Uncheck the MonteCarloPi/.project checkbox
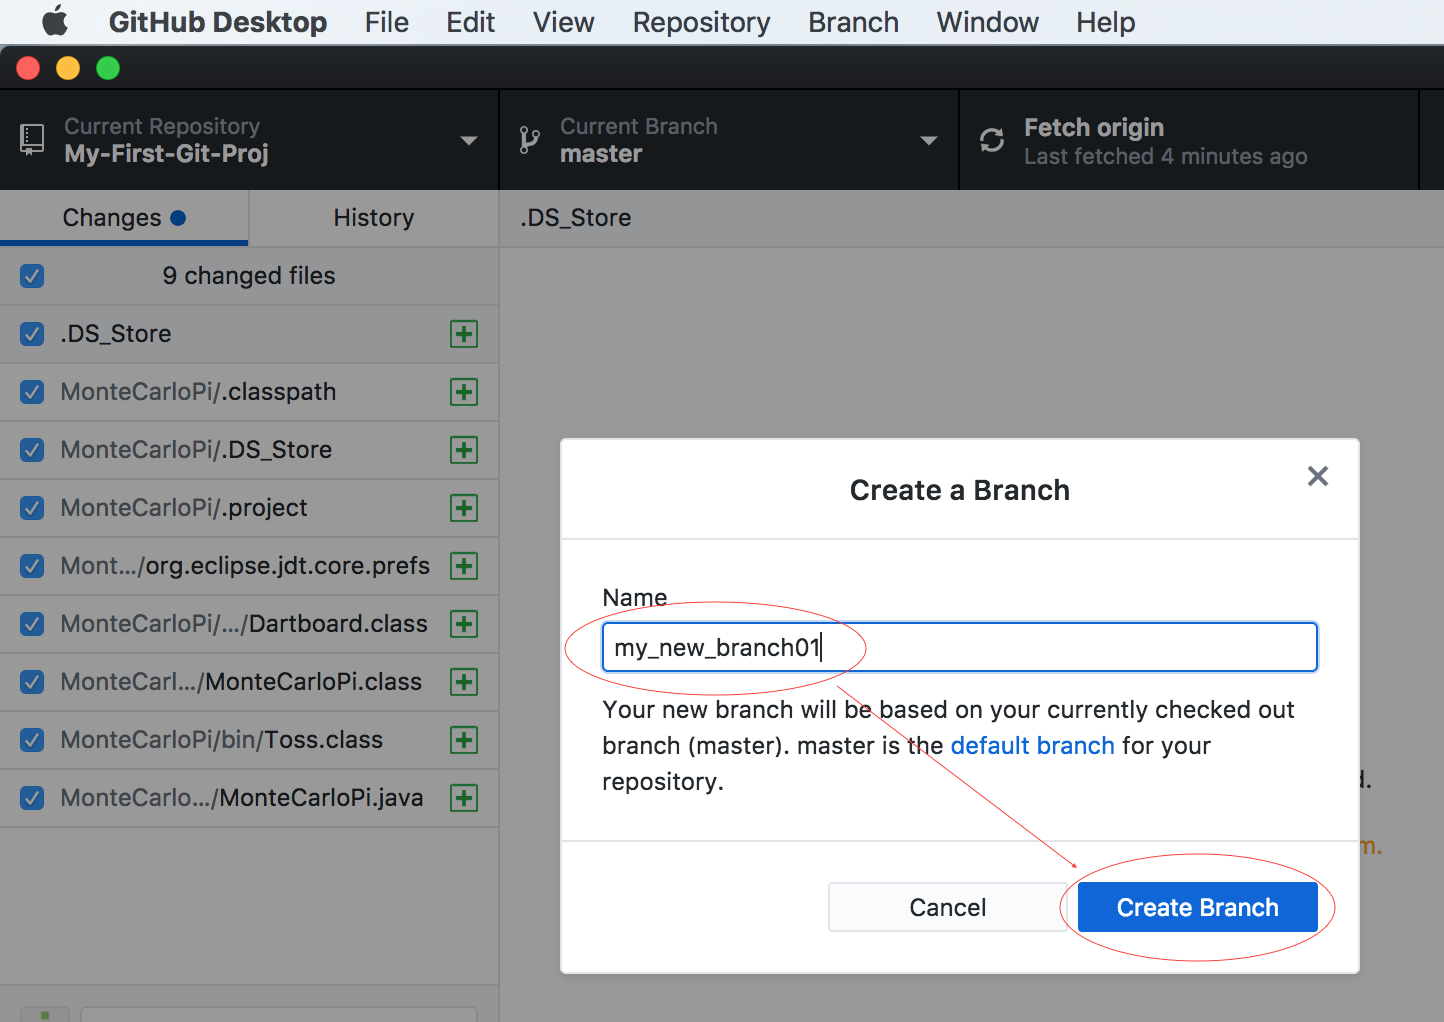 32,508
